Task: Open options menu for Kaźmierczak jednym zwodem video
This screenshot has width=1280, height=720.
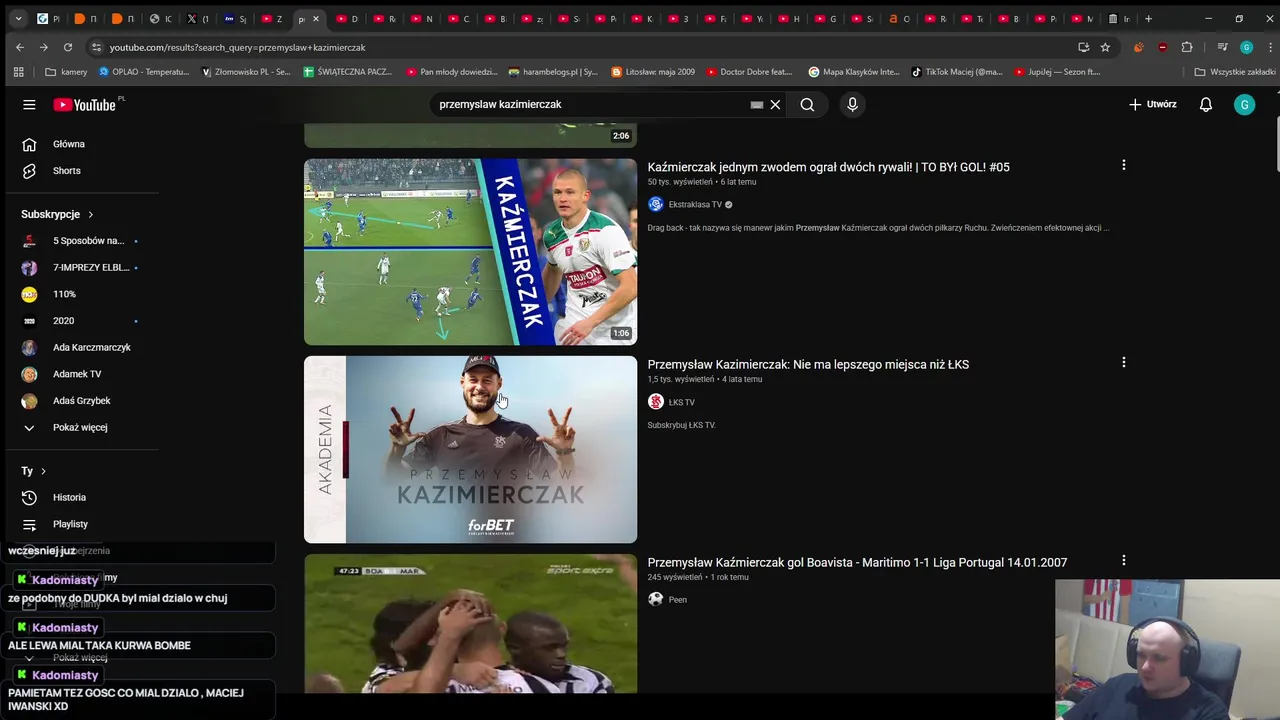Action: [1123, 165]
